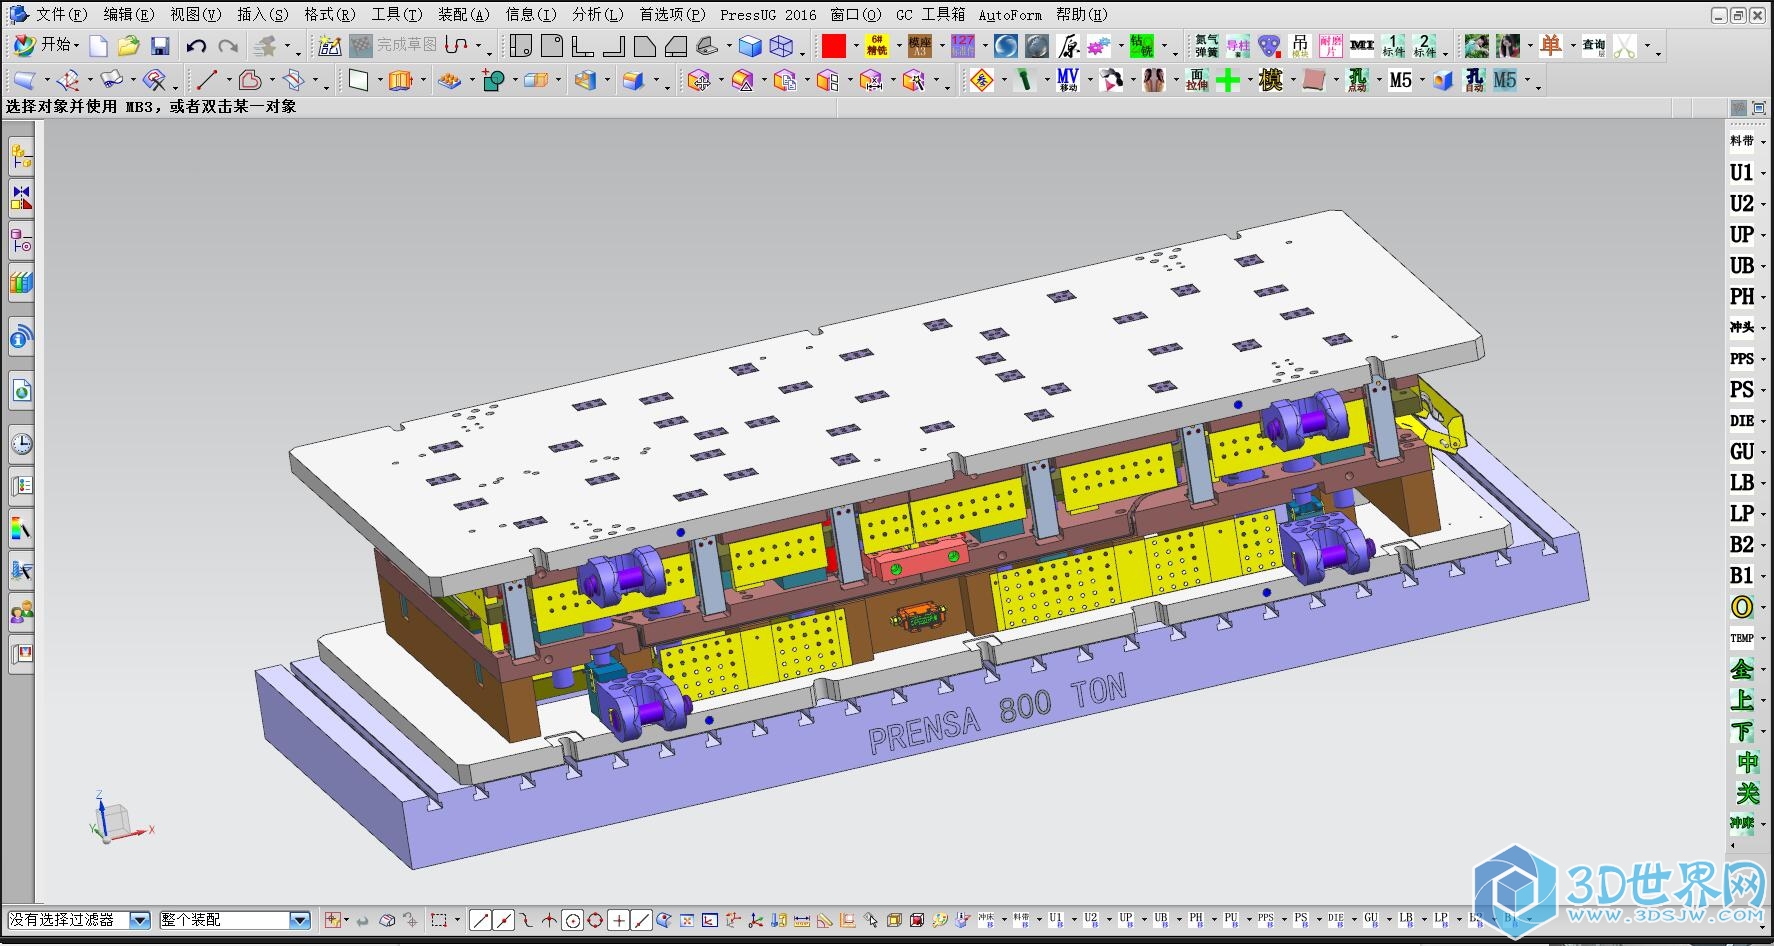
Task: Toggle the snap endpoint icon in bottom bar
Action: click(x=480, y=921)
